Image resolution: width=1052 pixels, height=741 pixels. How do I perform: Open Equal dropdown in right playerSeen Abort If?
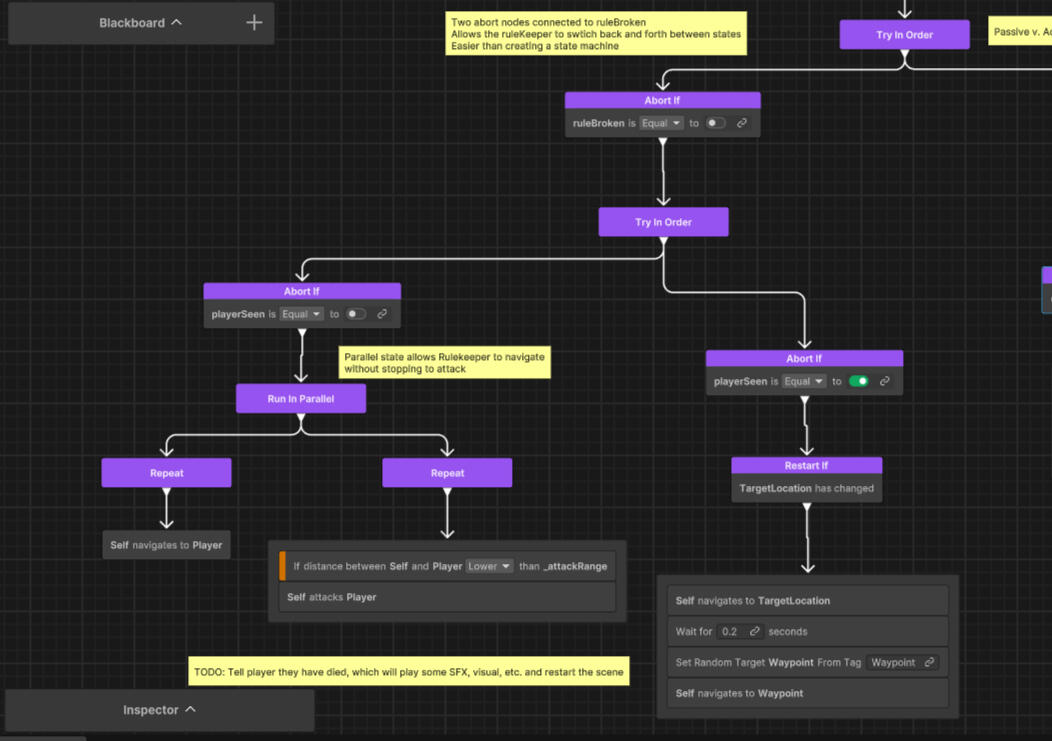[804, 381]
